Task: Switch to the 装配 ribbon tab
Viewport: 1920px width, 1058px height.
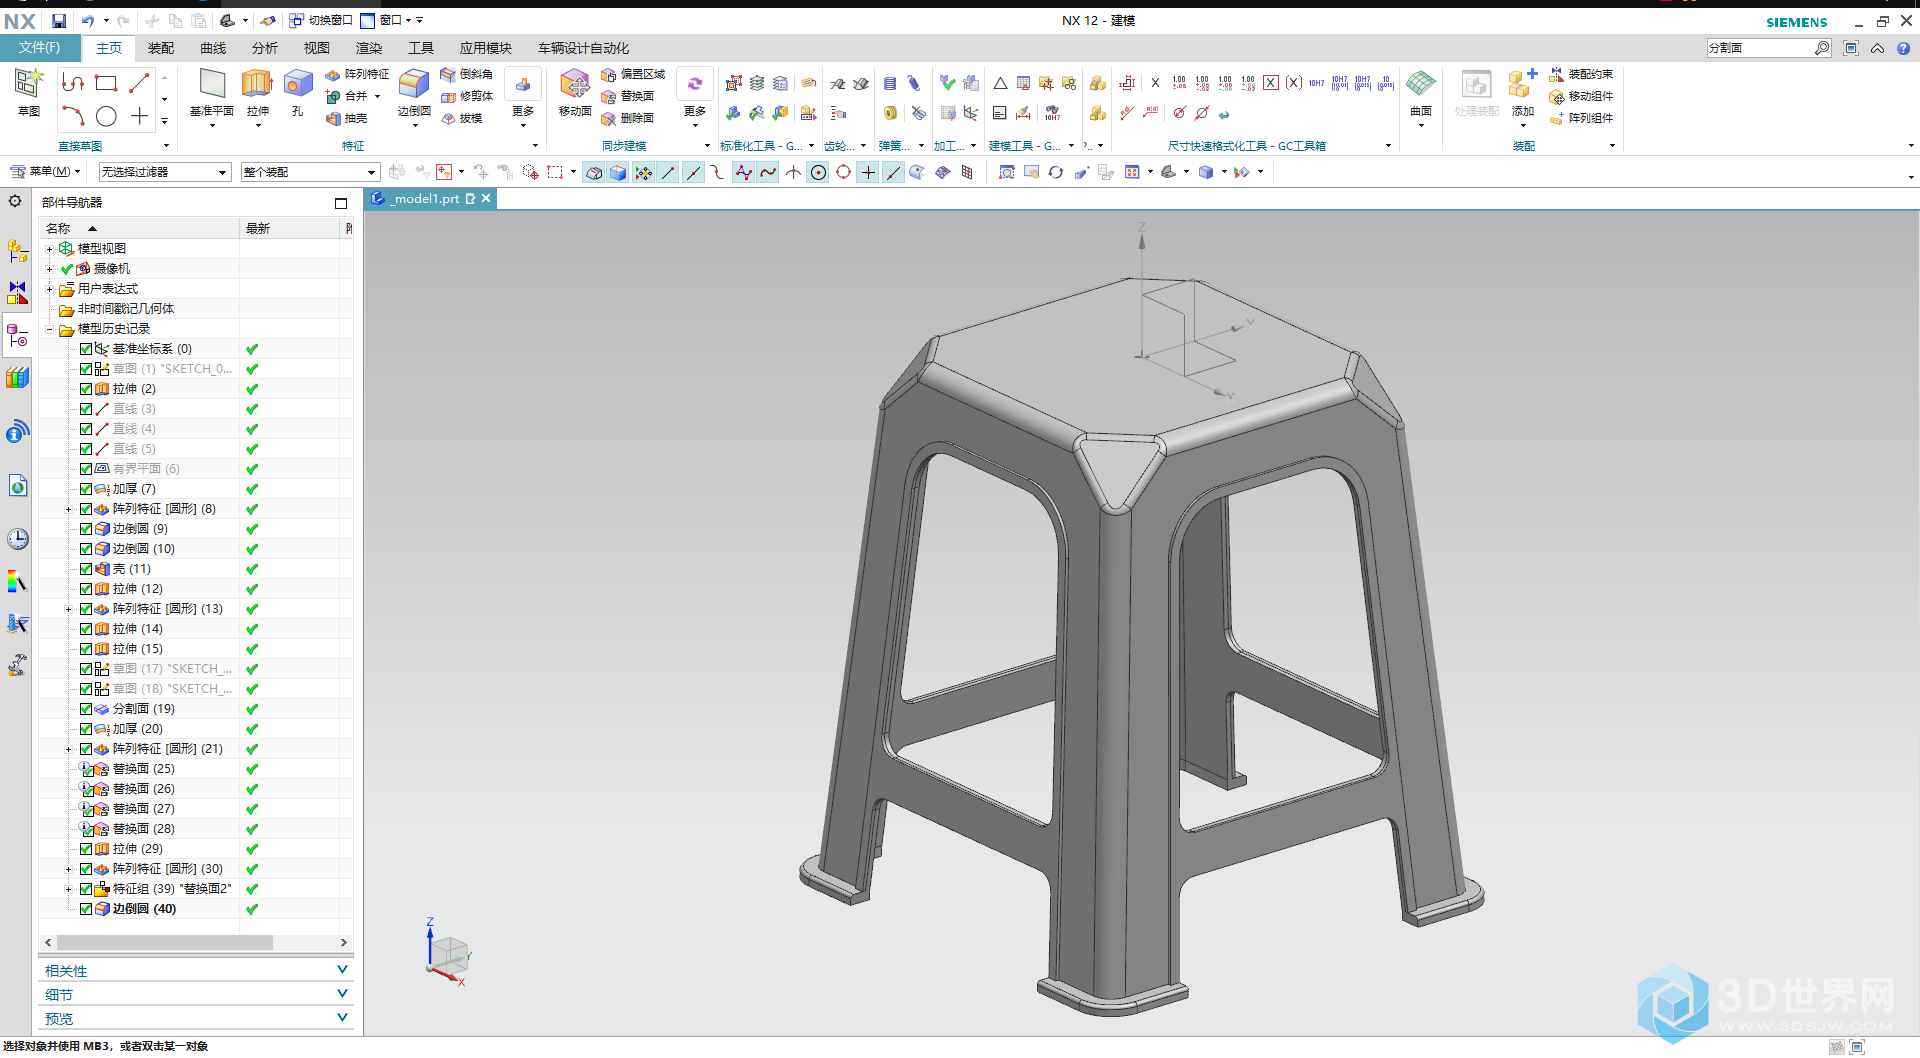Action: tap(161, 48)
